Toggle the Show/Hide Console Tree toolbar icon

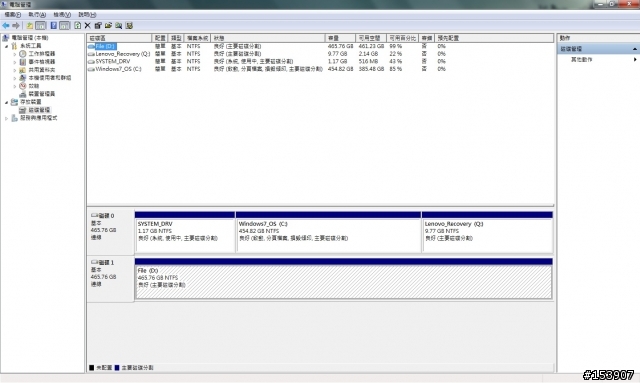(x=40, y=26)
